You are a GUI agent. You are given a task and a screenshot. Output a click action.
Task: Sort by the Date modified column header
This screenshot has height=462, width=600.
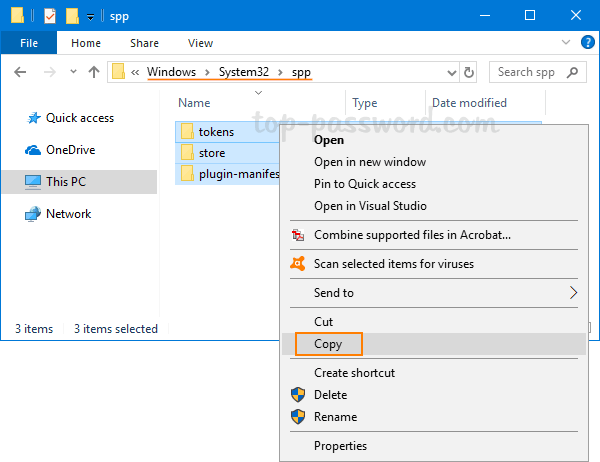(469, 103)
